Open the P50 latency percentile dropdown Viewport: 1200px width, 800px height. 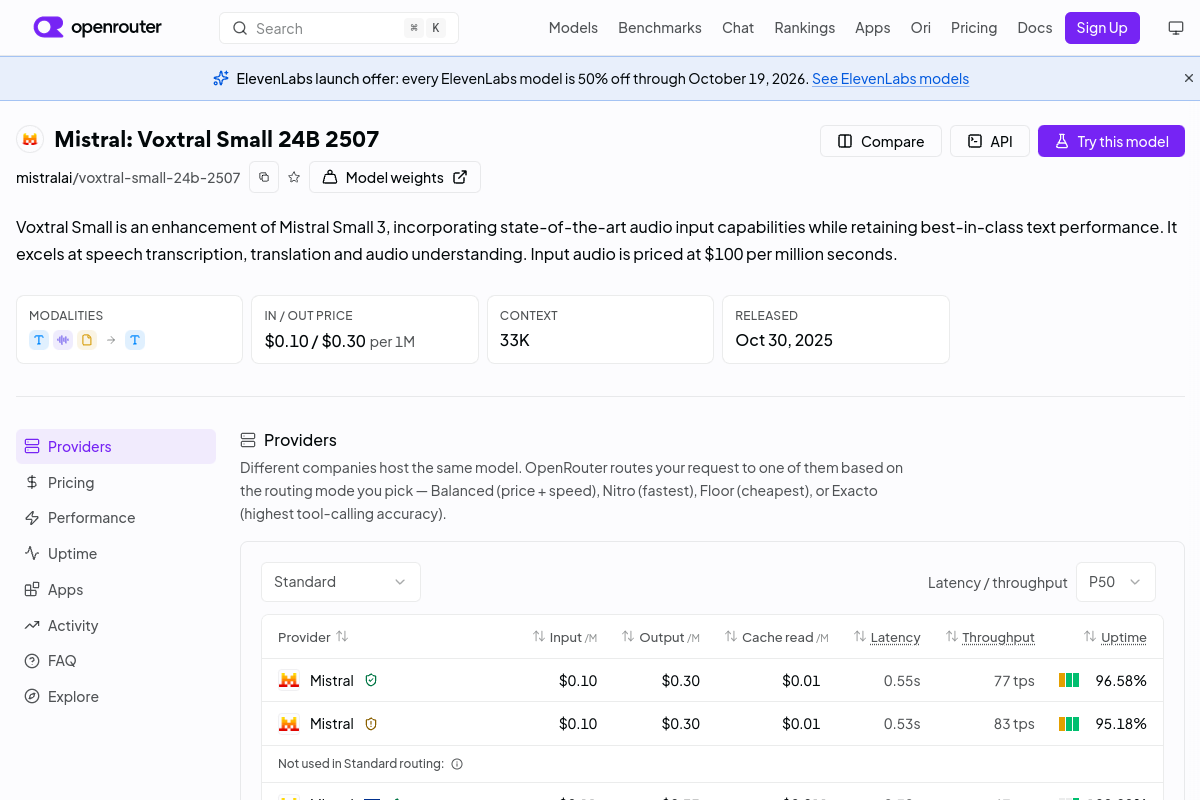(1116, 582)
